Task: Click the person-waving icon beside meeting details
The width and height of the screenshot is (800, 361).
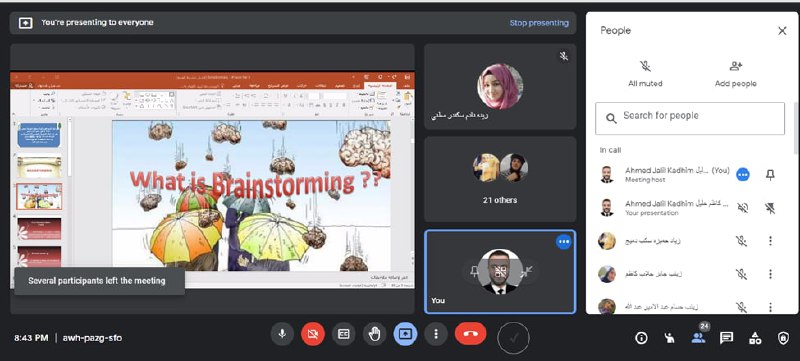Action: tap(669, 338)
